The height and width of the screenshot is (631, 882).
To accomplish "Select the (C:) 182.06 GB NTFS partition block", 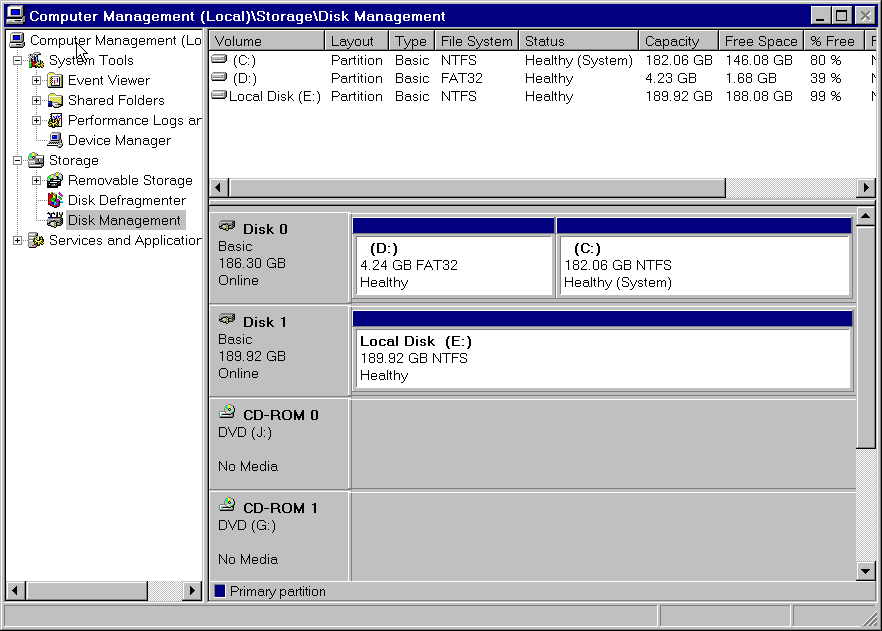I will (704, 258).
